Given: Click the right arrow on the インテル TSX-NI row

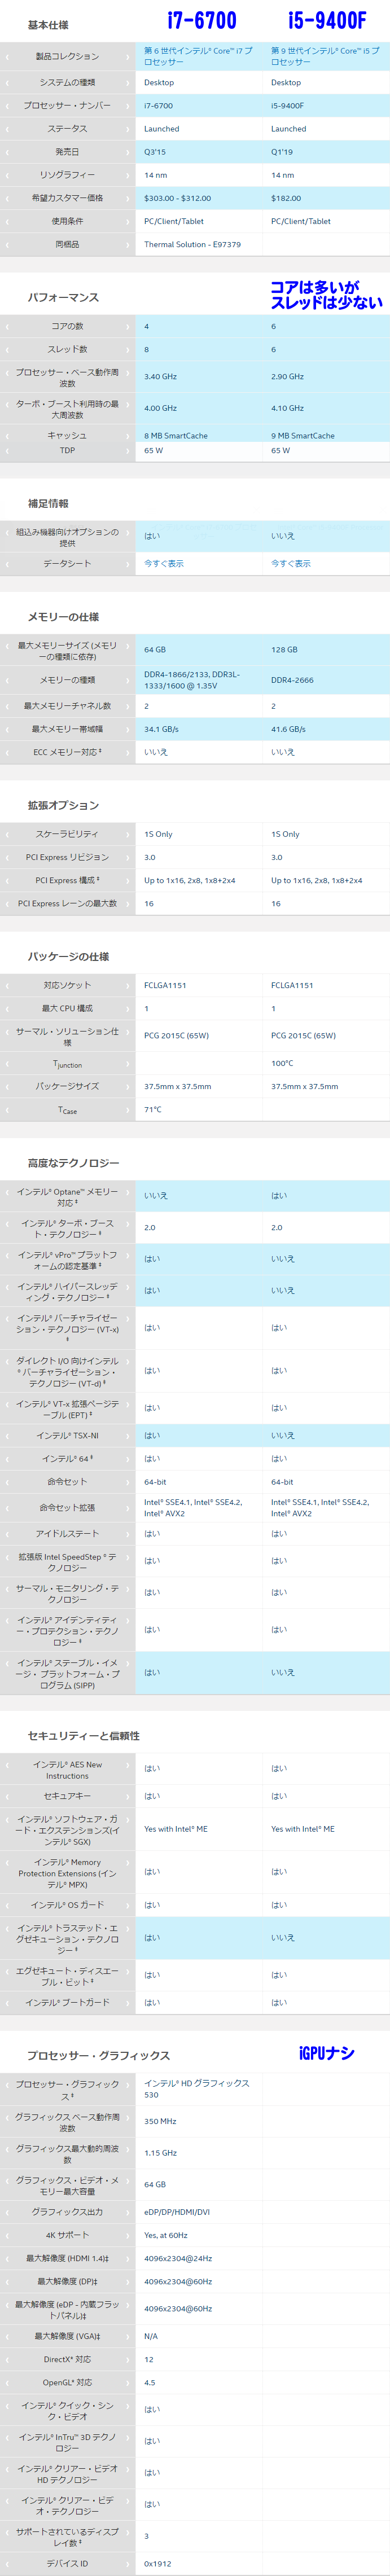Looking at the screenshot, I should click(127, 1435).
